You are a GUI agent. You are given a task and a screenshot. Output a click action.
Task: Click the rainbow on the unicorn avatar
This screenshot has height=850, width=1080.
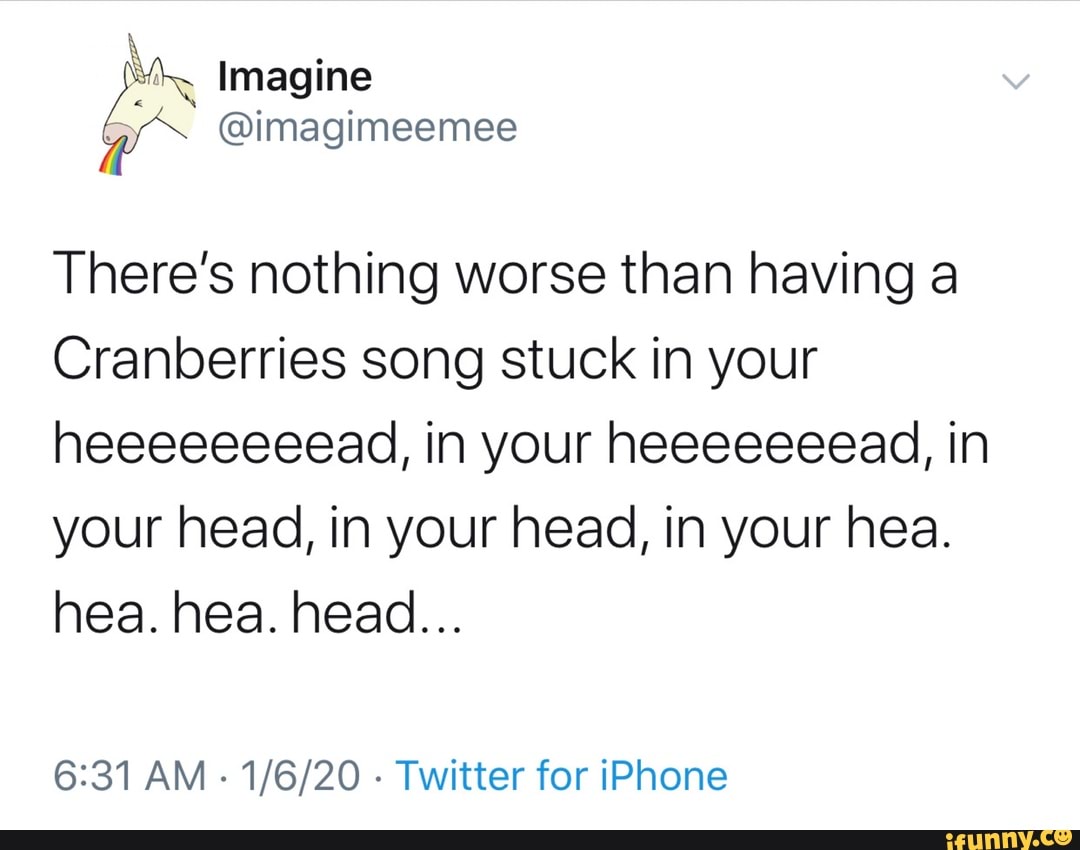[112, 160]
